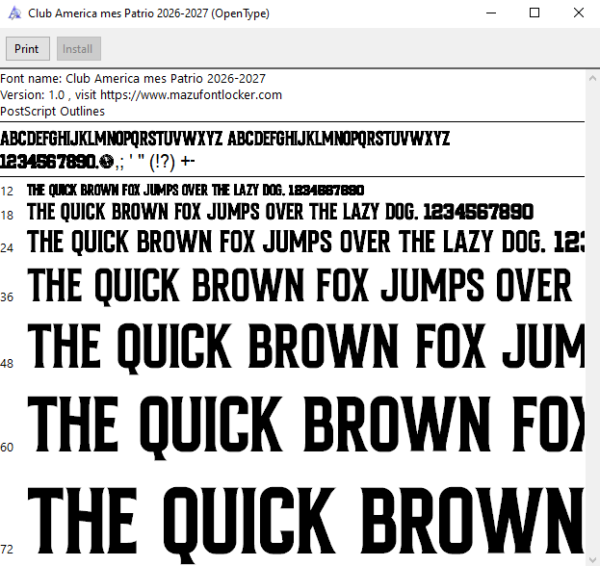This screenshot has width=600, height=566.
Task: Click the vertical scrollbar track
Action: click(x=592, y=320)
